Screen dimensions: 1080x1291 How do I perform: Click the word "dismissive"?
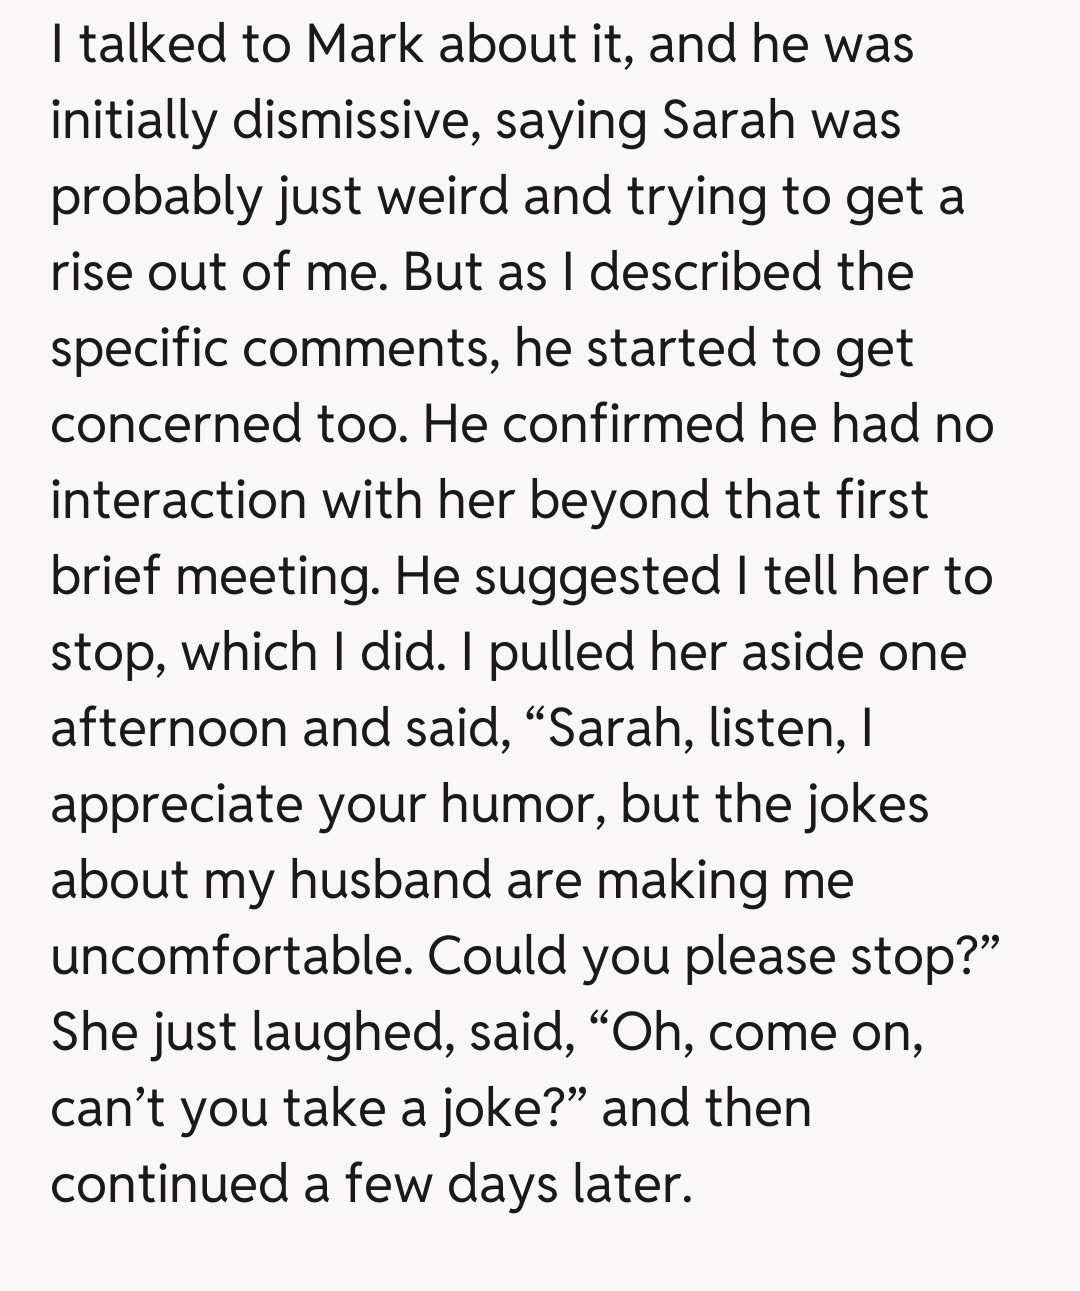(x=354, y=121)
